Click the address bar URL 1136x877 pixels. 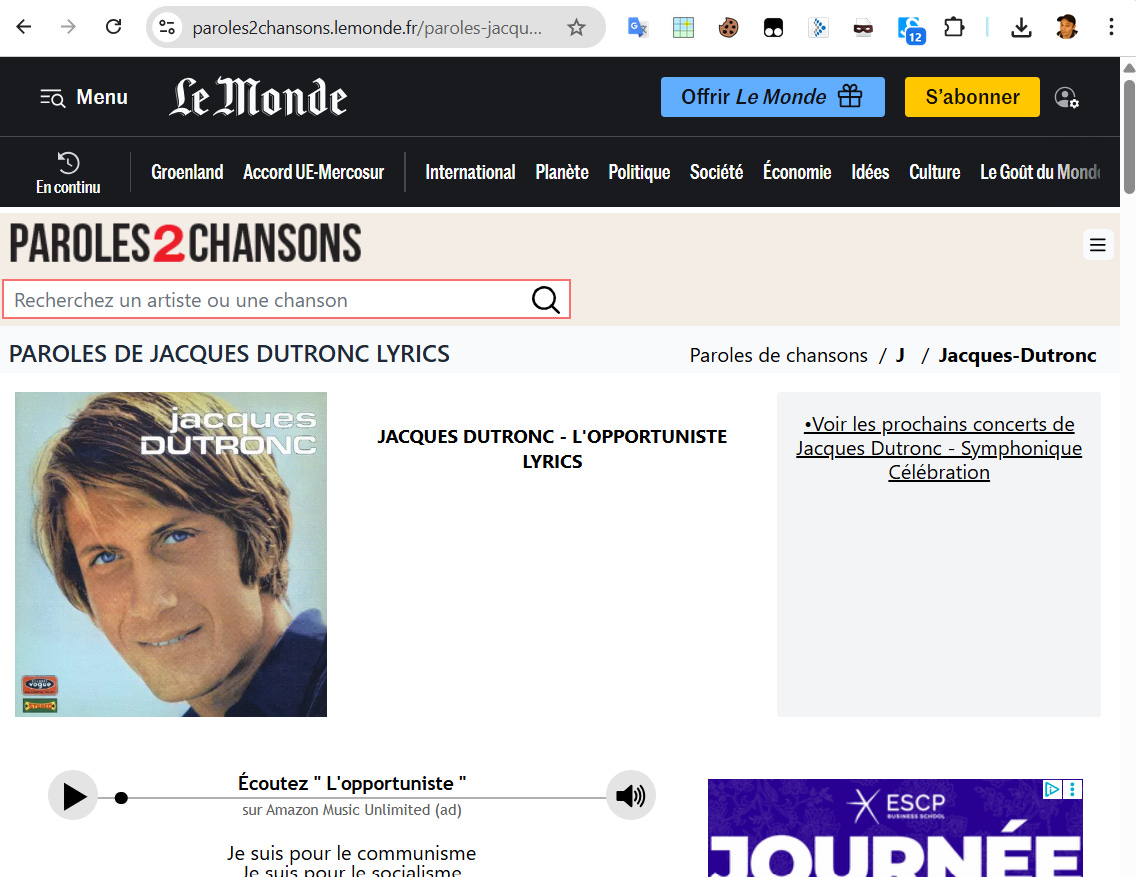coord(367,28)
